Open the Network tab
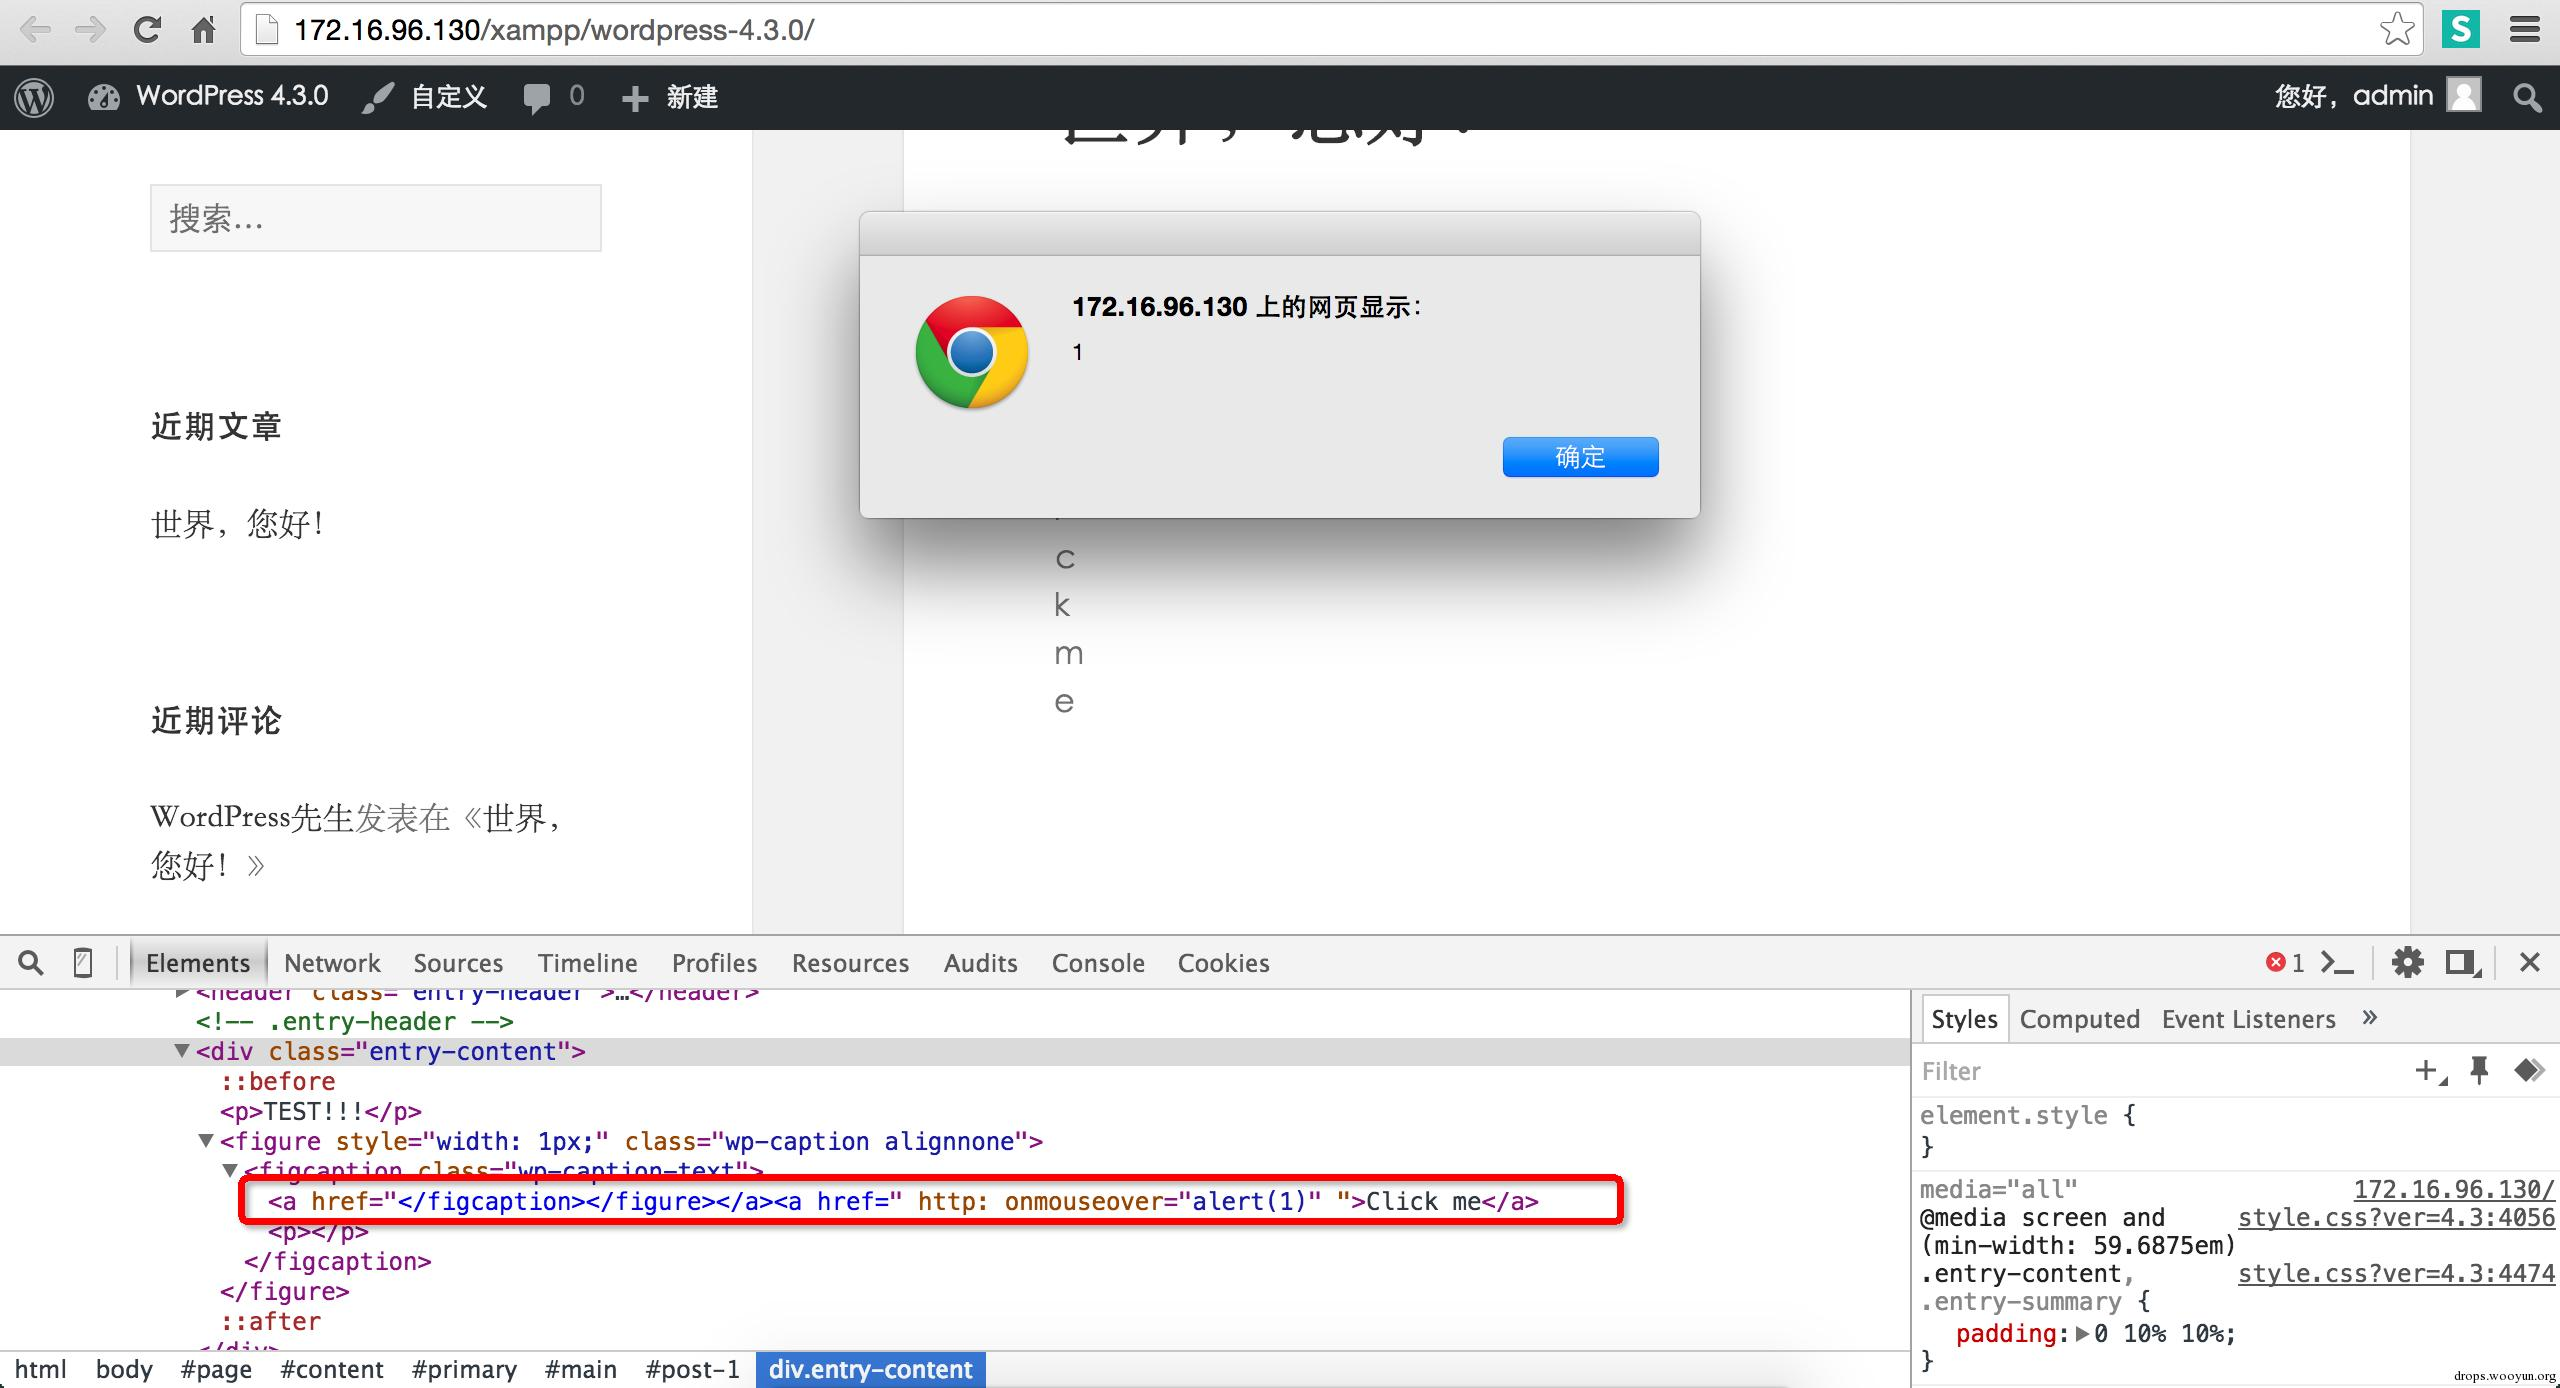The height and width of the screenshot is (1388, 2560). 332,963
